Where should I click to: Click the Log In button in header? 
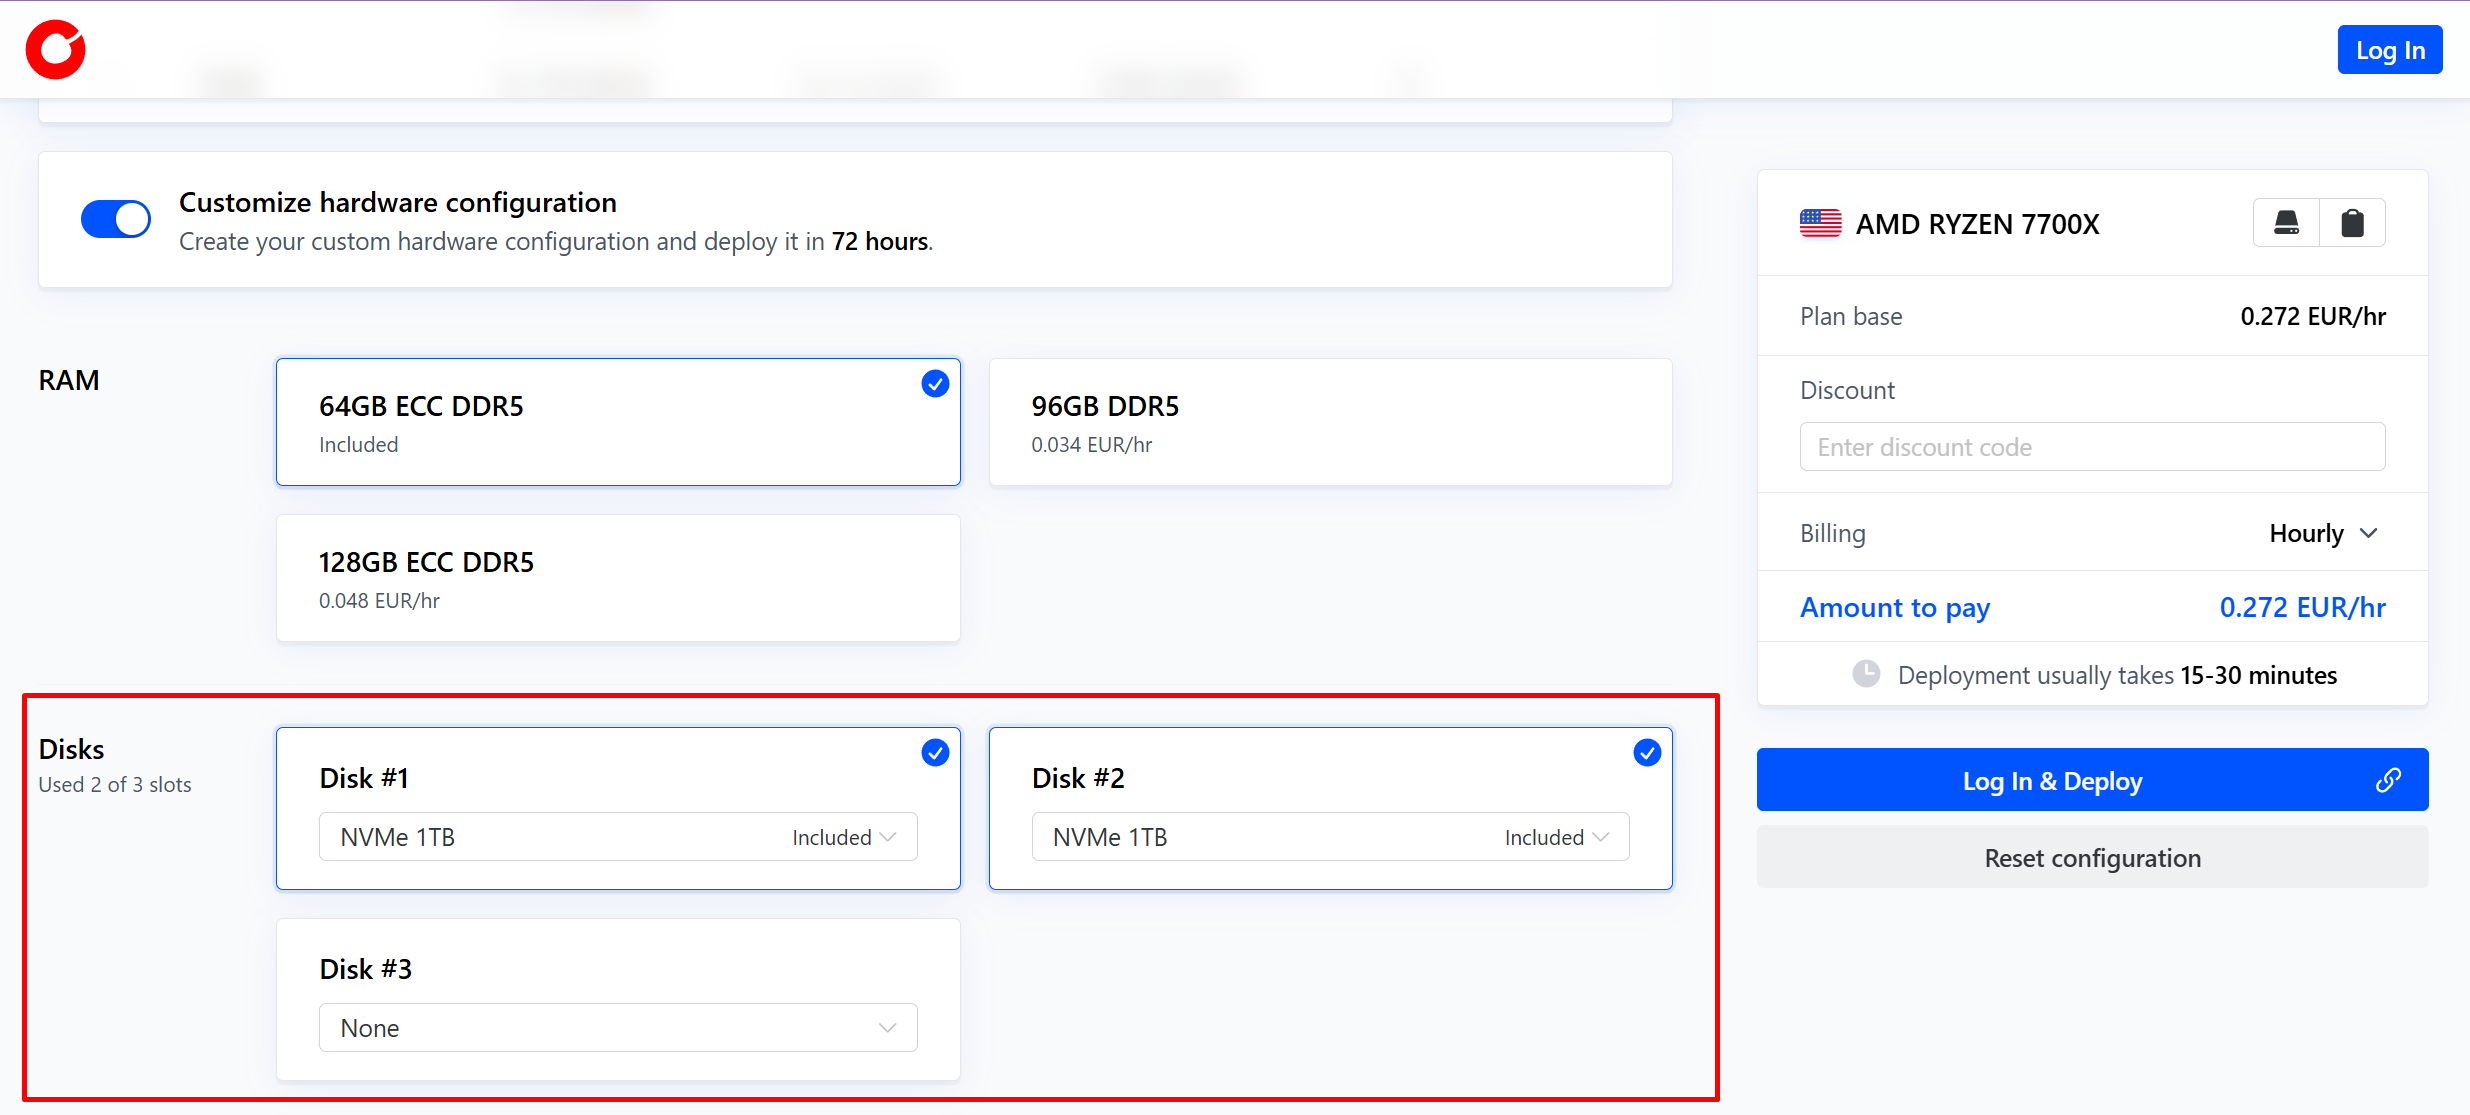coord(2389,50)
